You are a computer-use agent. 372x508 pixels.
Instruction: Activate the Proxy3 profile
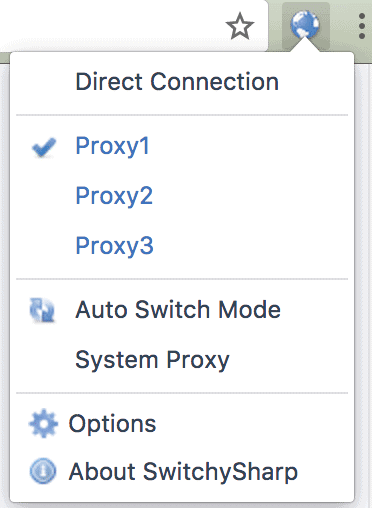point(114,246)
